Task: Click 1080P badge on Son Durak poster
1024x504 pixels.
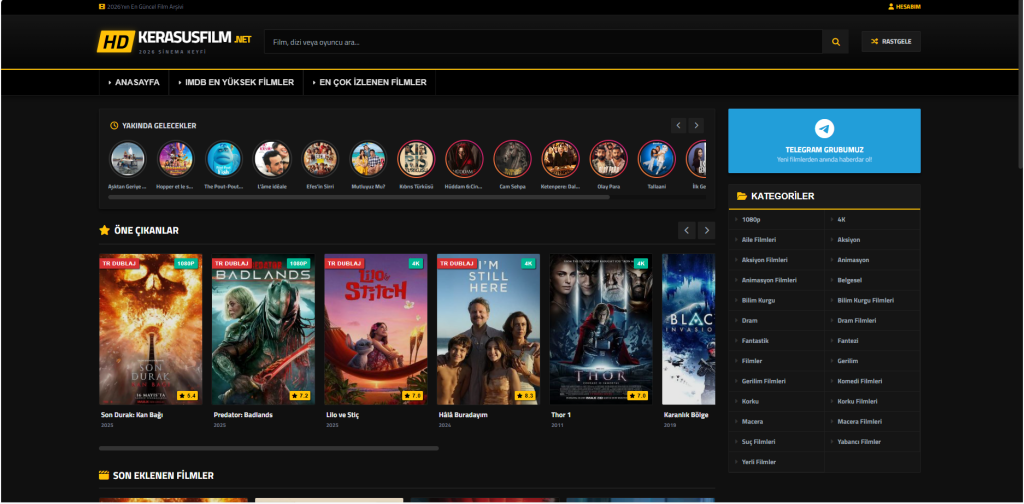Action: [x=186, y=263]
